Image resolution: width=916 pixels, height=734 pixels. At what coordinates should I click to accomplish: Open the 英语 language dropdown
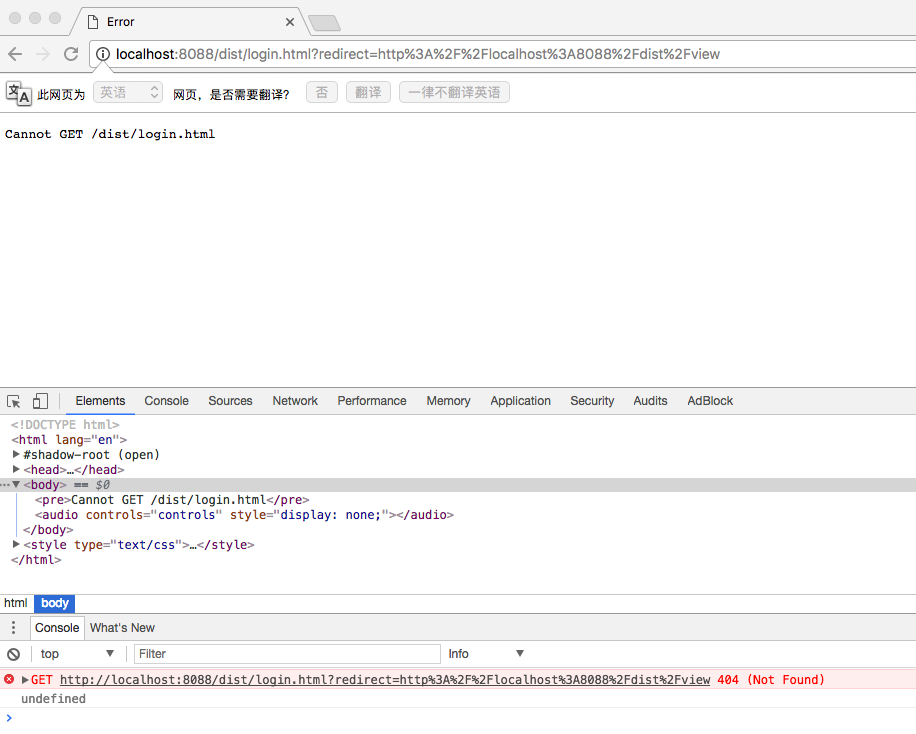coord(127,91)
